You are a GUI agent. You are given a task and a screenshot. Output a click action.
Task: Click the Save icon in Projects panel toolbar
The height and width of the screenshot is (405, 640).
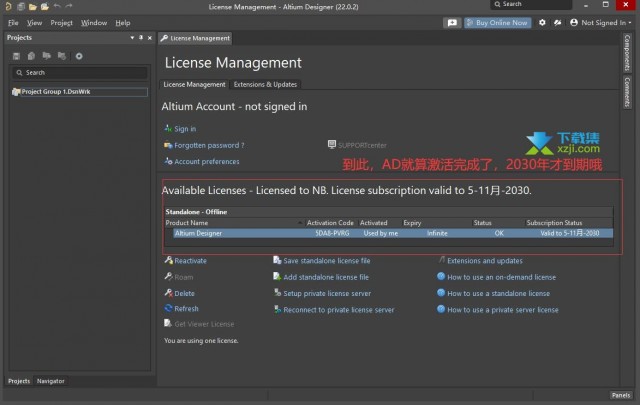click(16, 56)
